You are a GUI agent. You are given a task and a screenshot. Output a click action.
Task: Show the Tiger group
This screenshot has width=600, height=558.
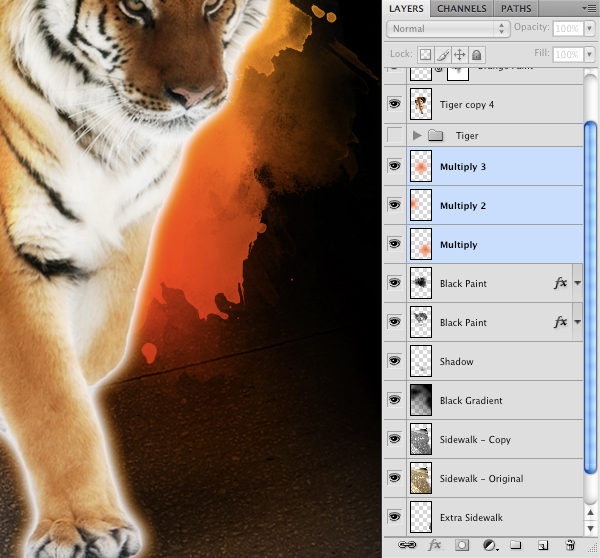395,135
